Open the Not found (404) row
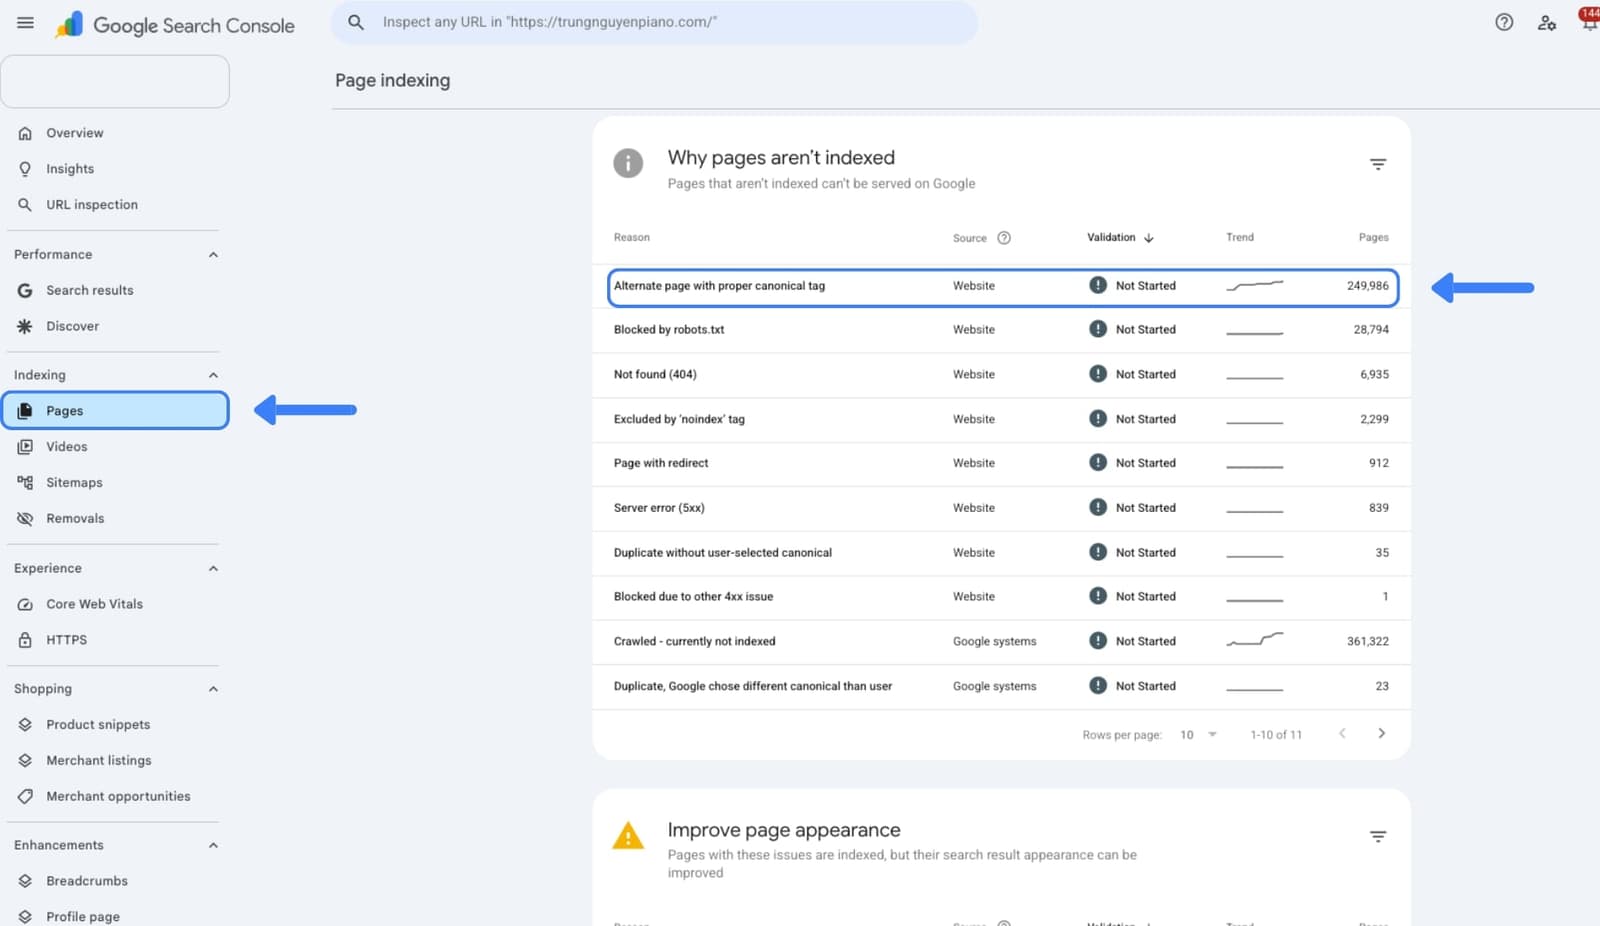 1002,375
